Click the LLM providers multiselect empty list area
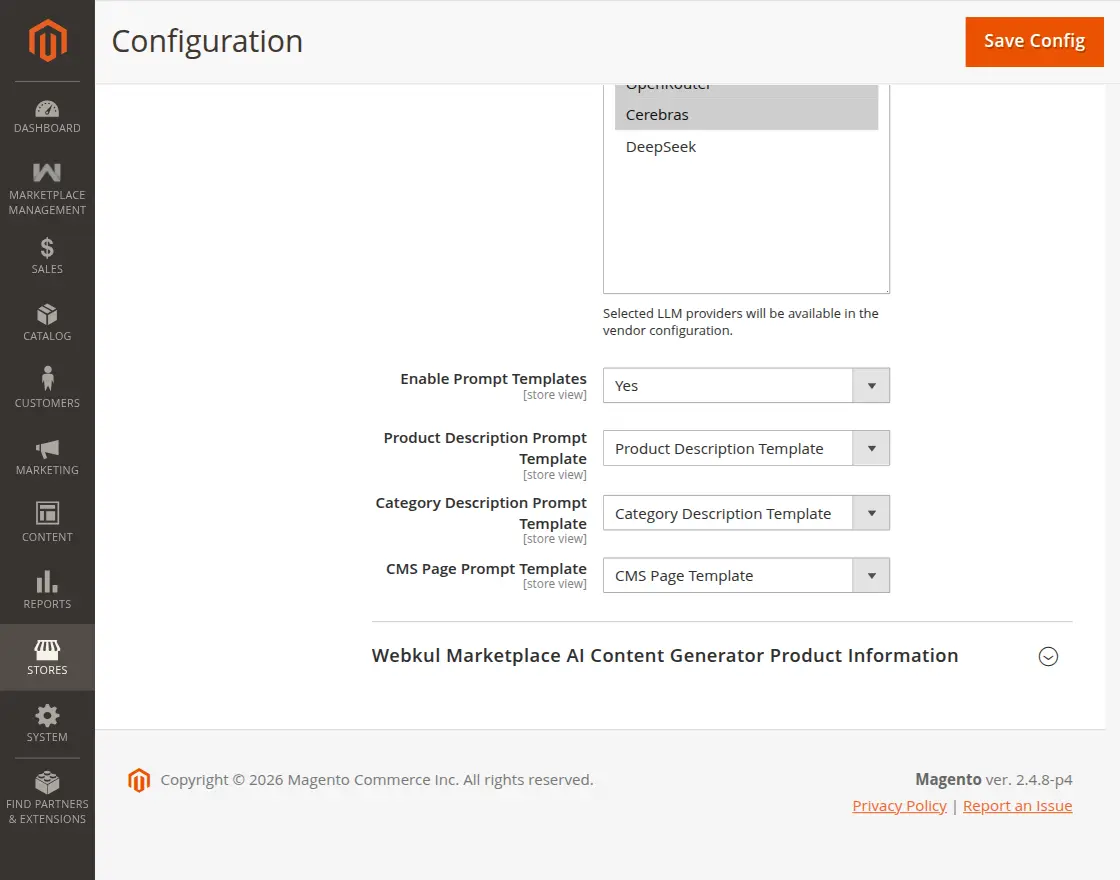The height and width of the screenshot is (880, 1120). 746,227
